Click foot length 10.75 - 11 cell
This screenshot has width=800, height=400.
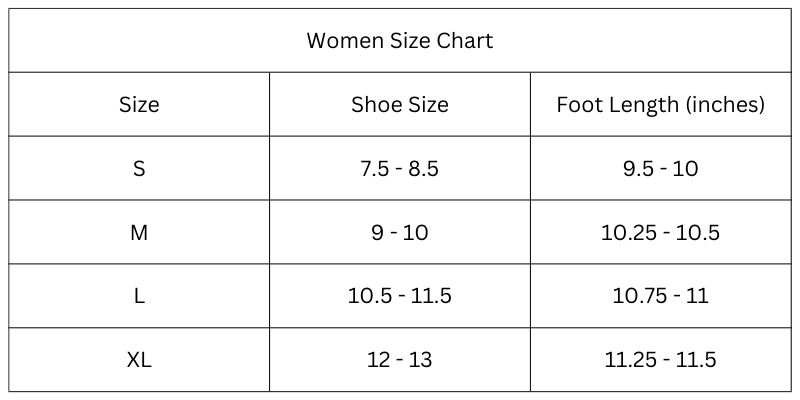(661, 296)
